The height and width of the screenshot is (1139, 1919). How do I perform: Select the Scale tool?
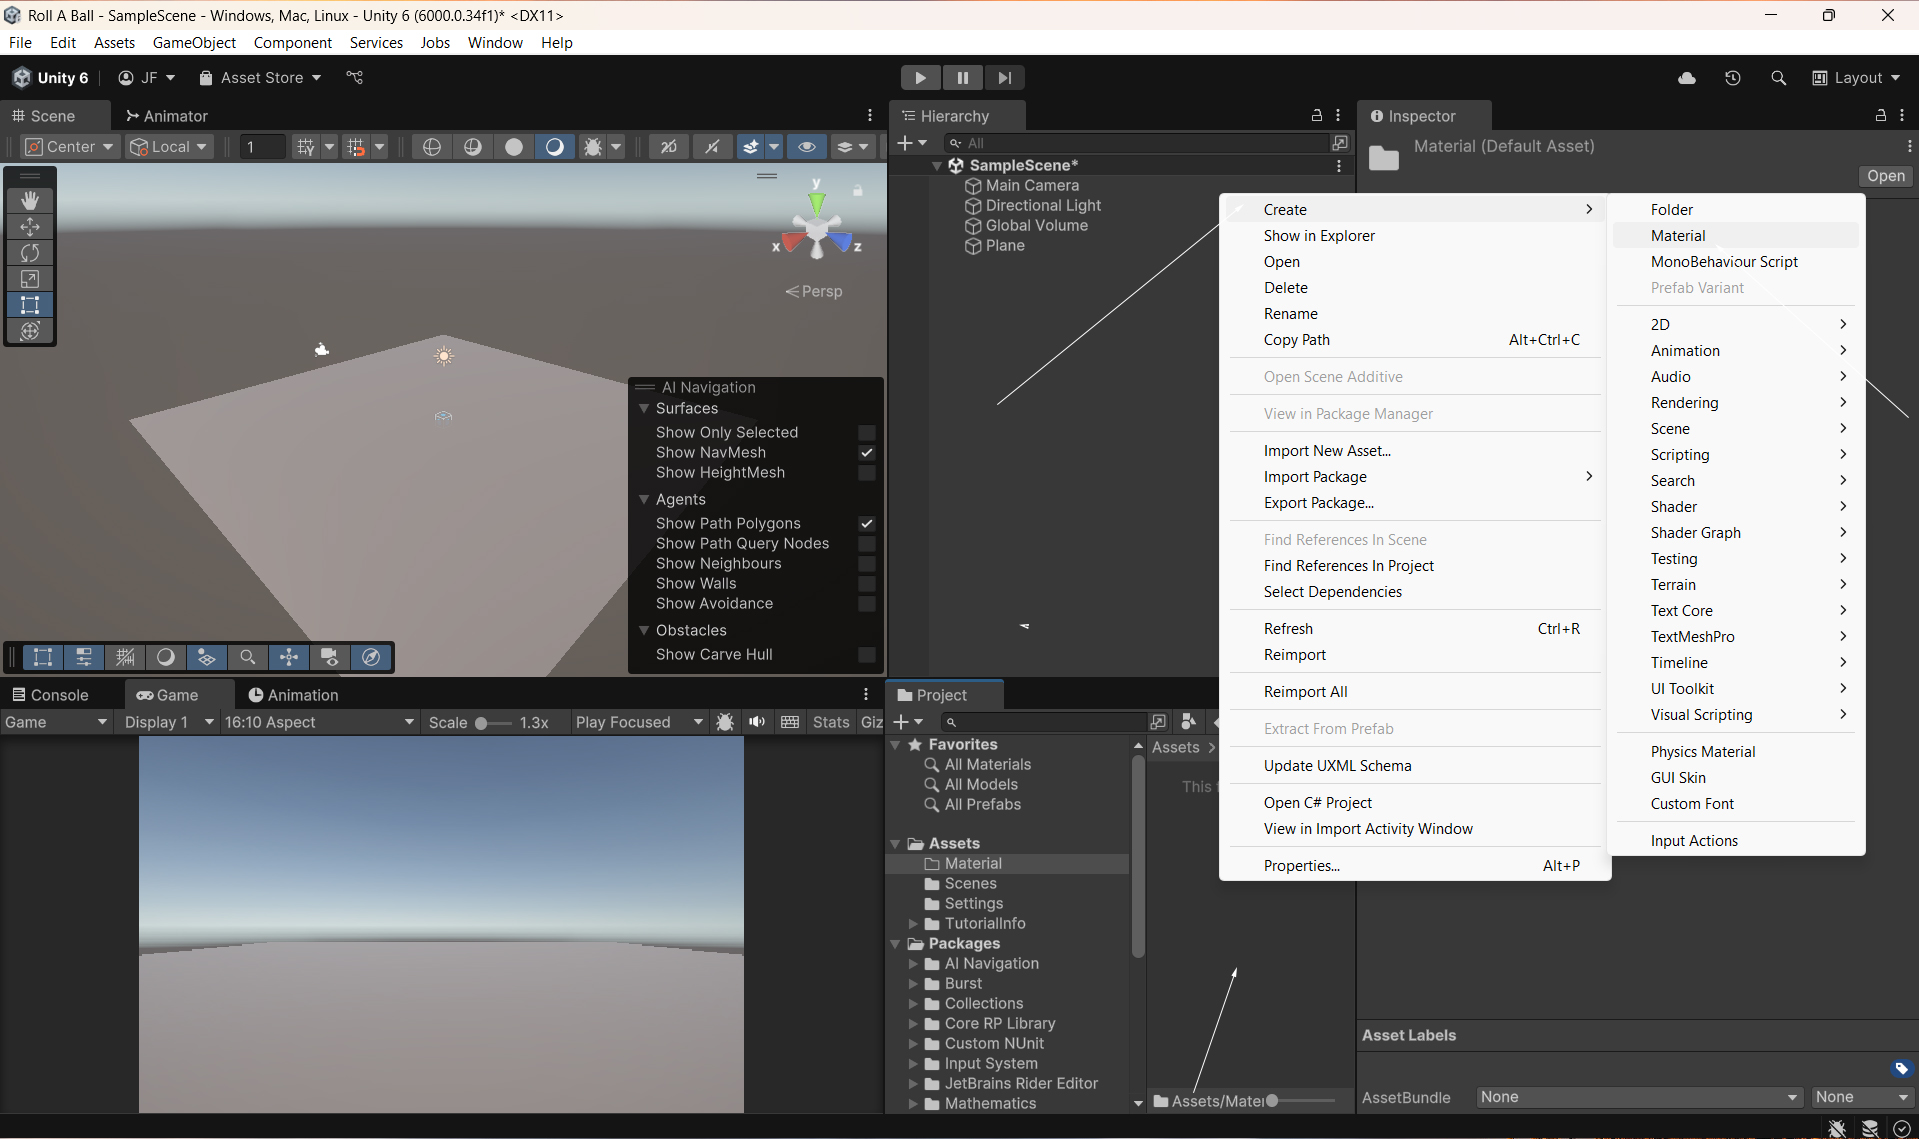click(x=30, y=279)
